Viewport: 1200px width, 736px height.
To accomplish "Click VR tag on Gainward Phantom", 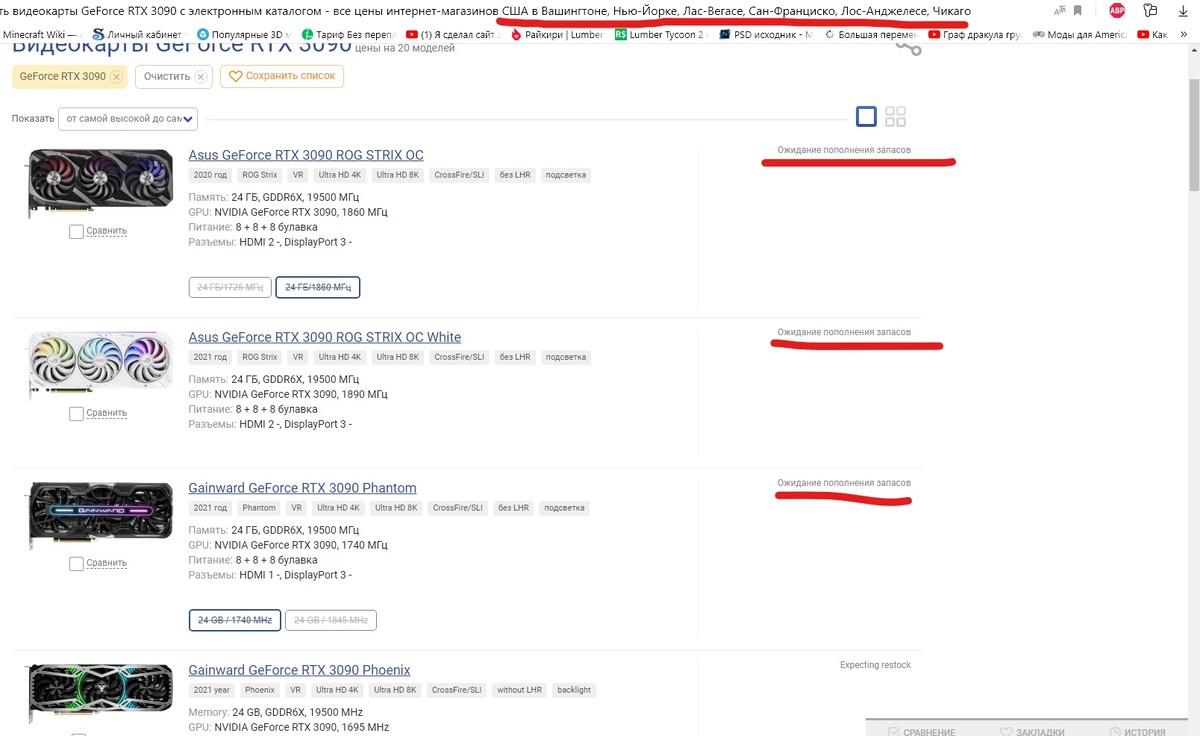I will pos(297,508).
